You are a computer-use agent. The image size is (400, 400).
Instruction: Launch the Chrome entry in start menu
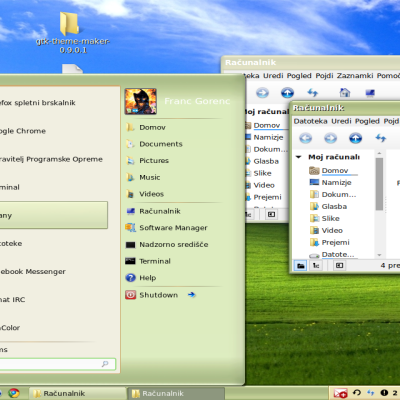tap(23, 131)
